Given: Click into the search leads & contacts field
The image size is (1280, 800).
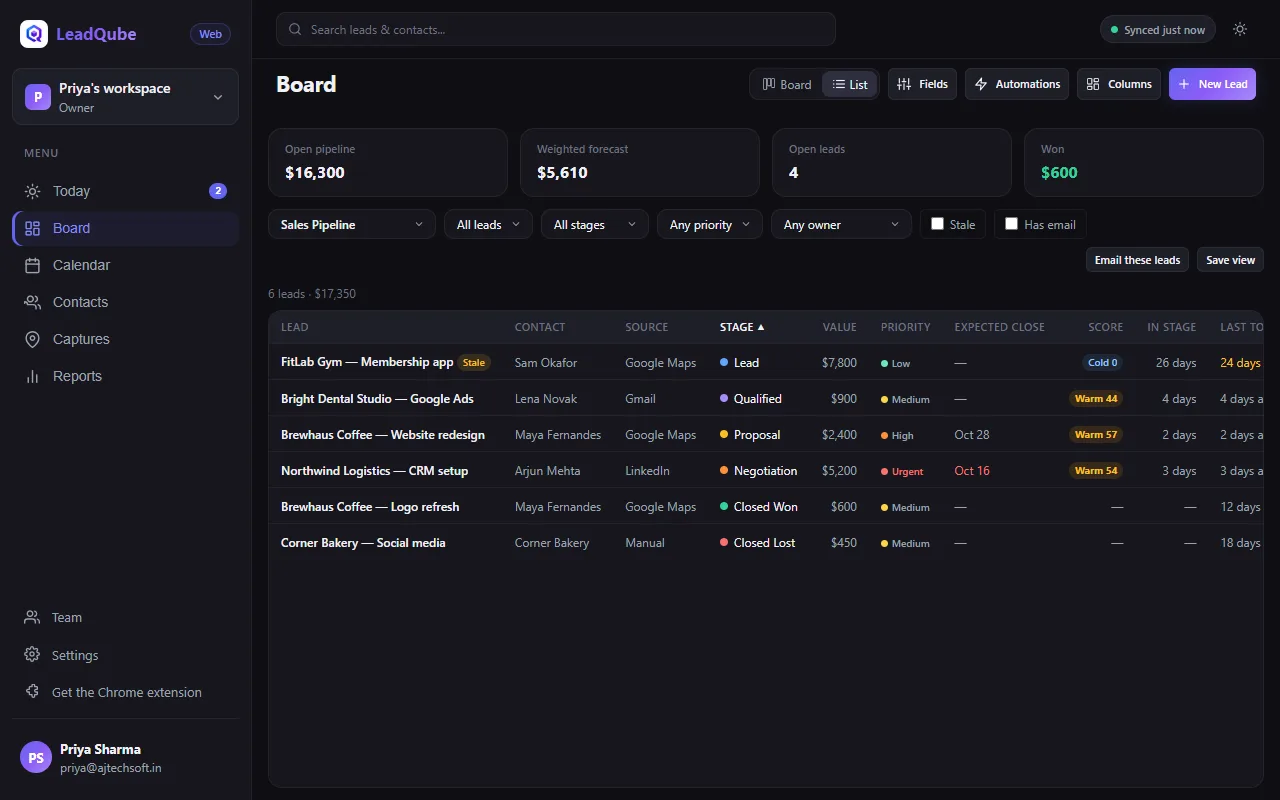Looking at the screenshot, I should click(x=556, y=29).
